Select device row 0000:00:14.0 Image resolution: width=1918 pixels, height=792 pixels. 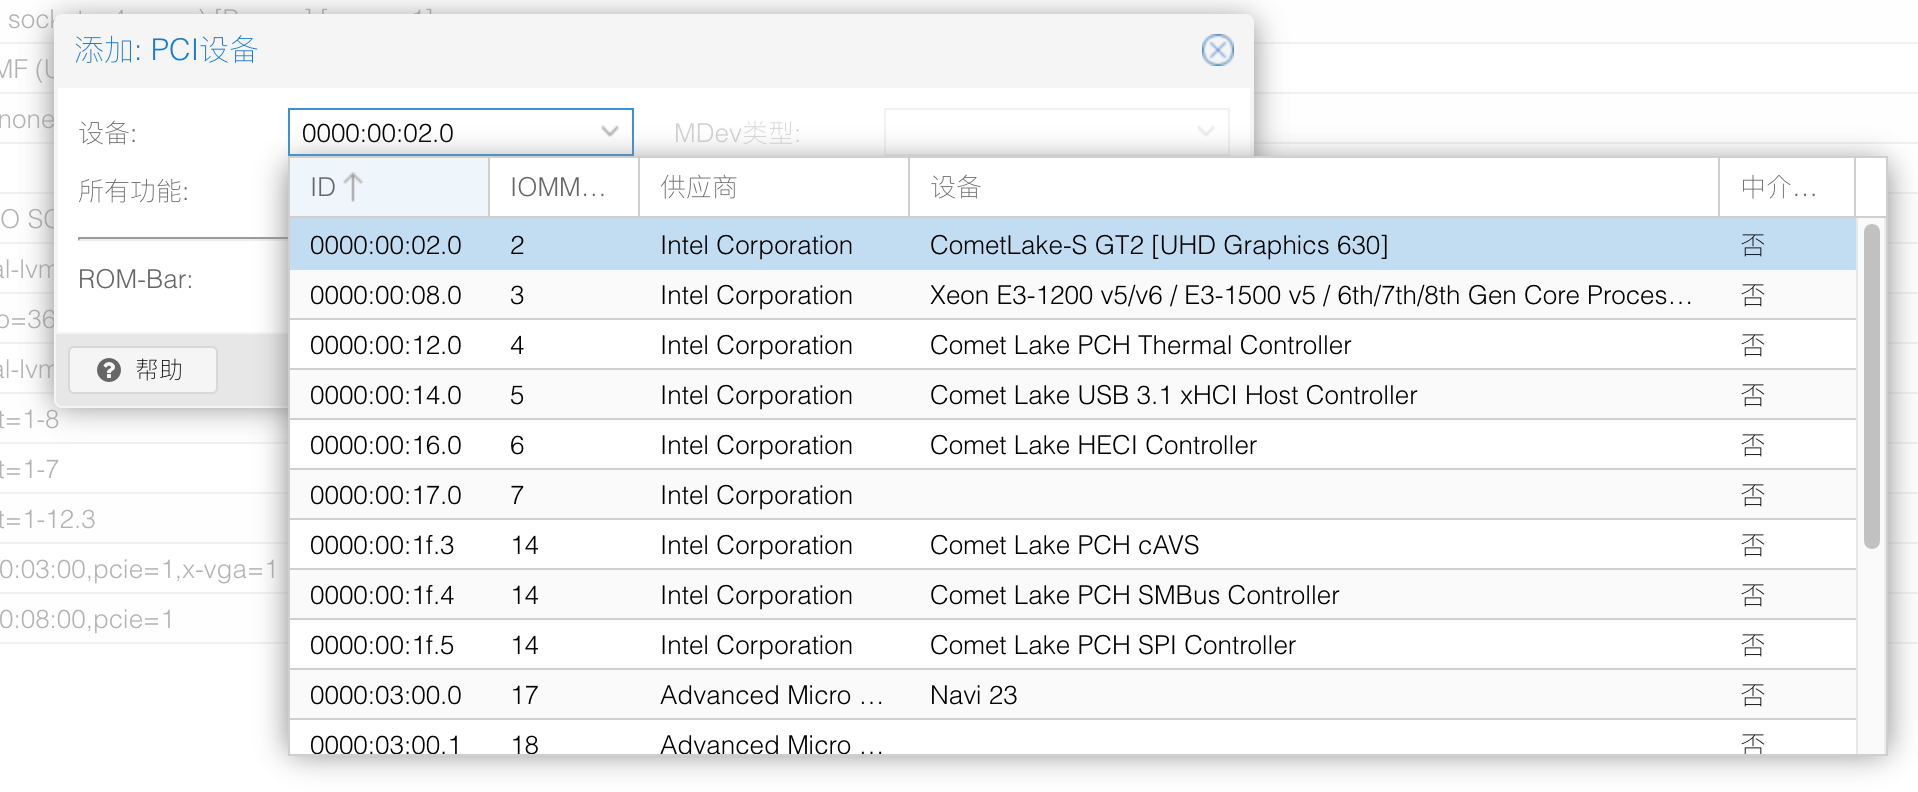[1073, 395]
